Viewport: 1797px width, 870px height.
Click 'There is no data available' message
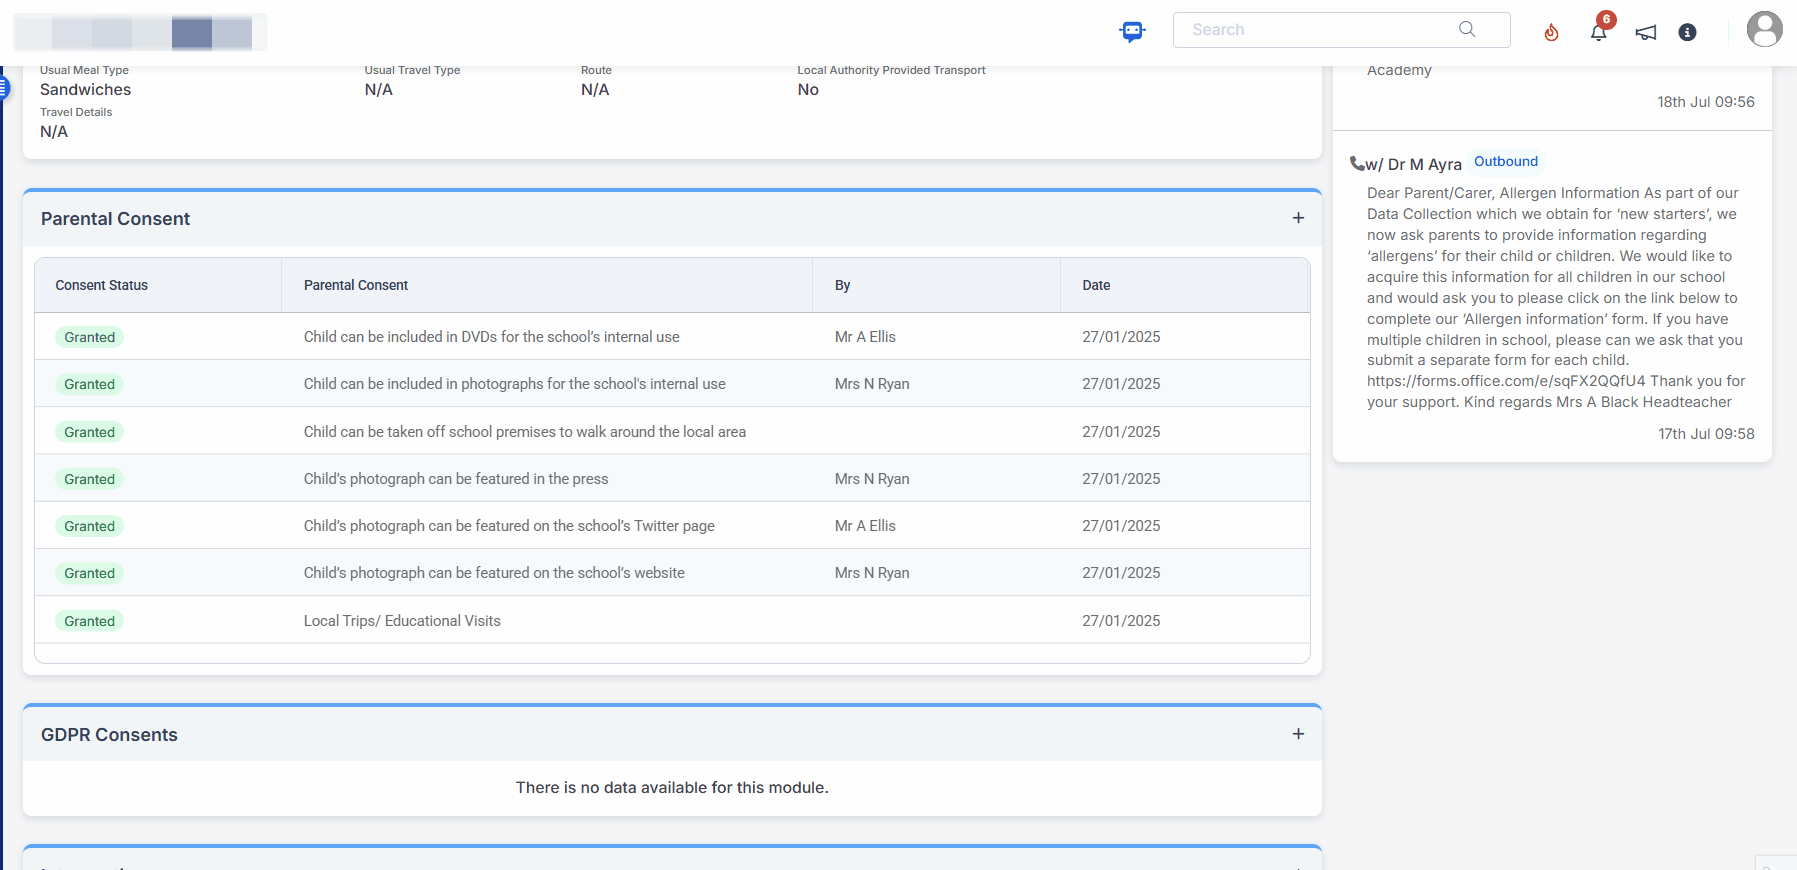[672, 788]
